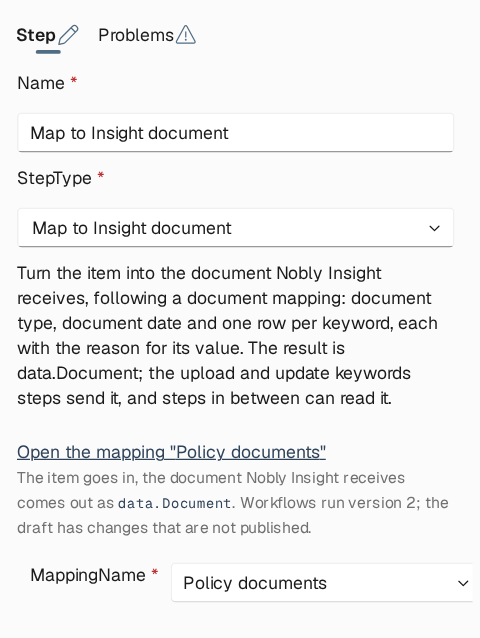Focus the Name input field
The width and height of the screenshot is (480, 638).
point(235,133)
